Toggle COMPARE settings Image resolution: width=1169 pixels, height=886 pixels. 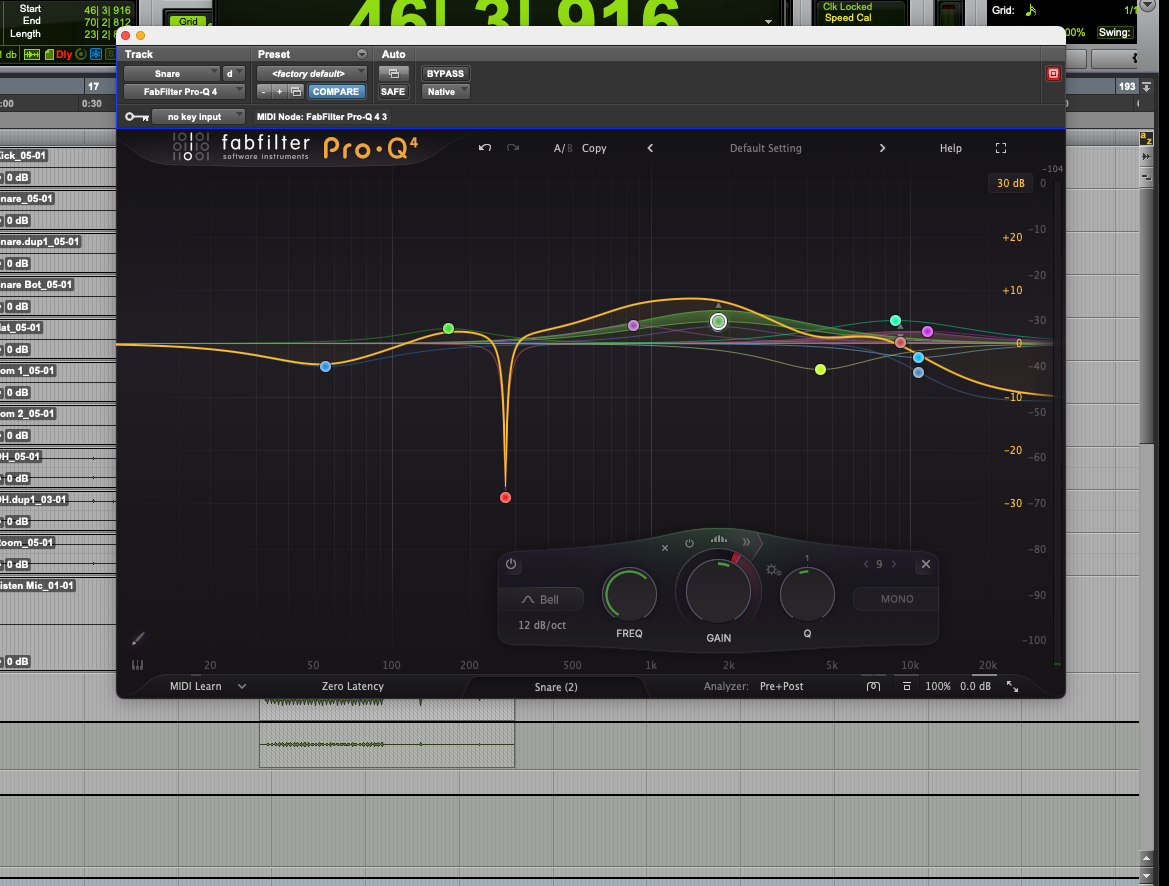[x=335, y=92]
